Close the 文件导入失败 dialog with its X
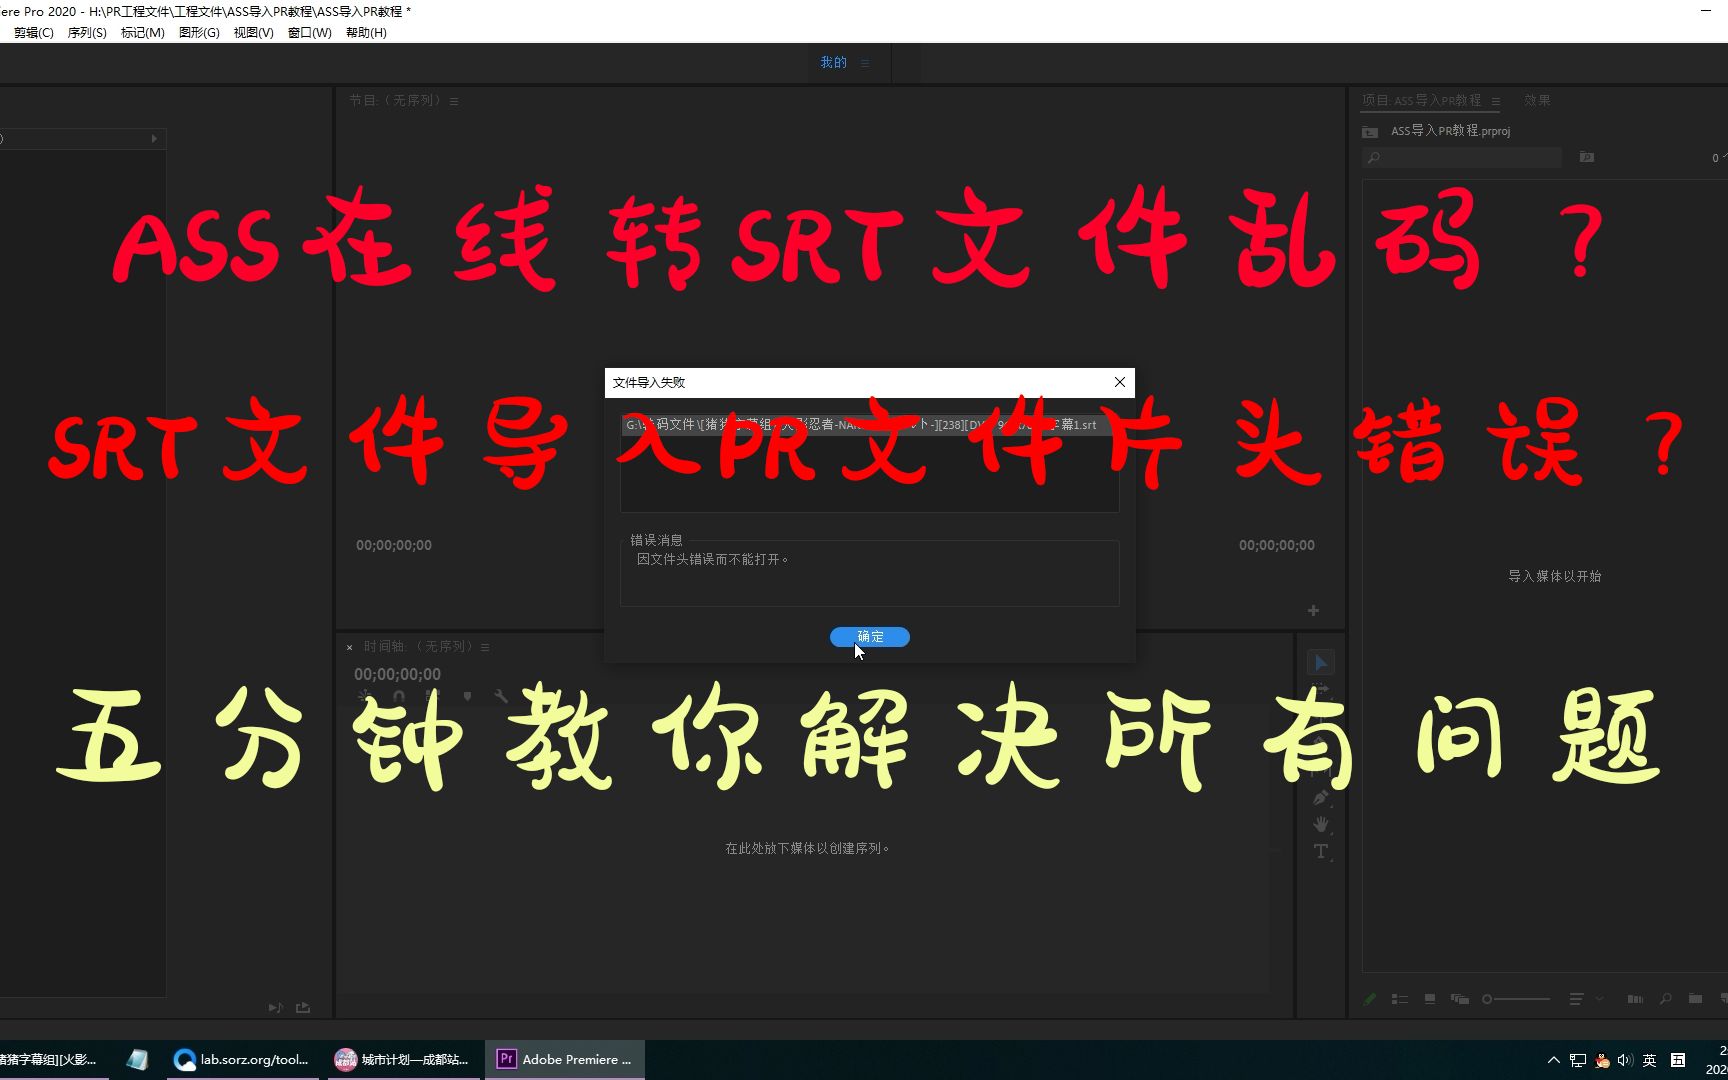This screenshot has width=1728, height=1080. tap(1119, 382)
